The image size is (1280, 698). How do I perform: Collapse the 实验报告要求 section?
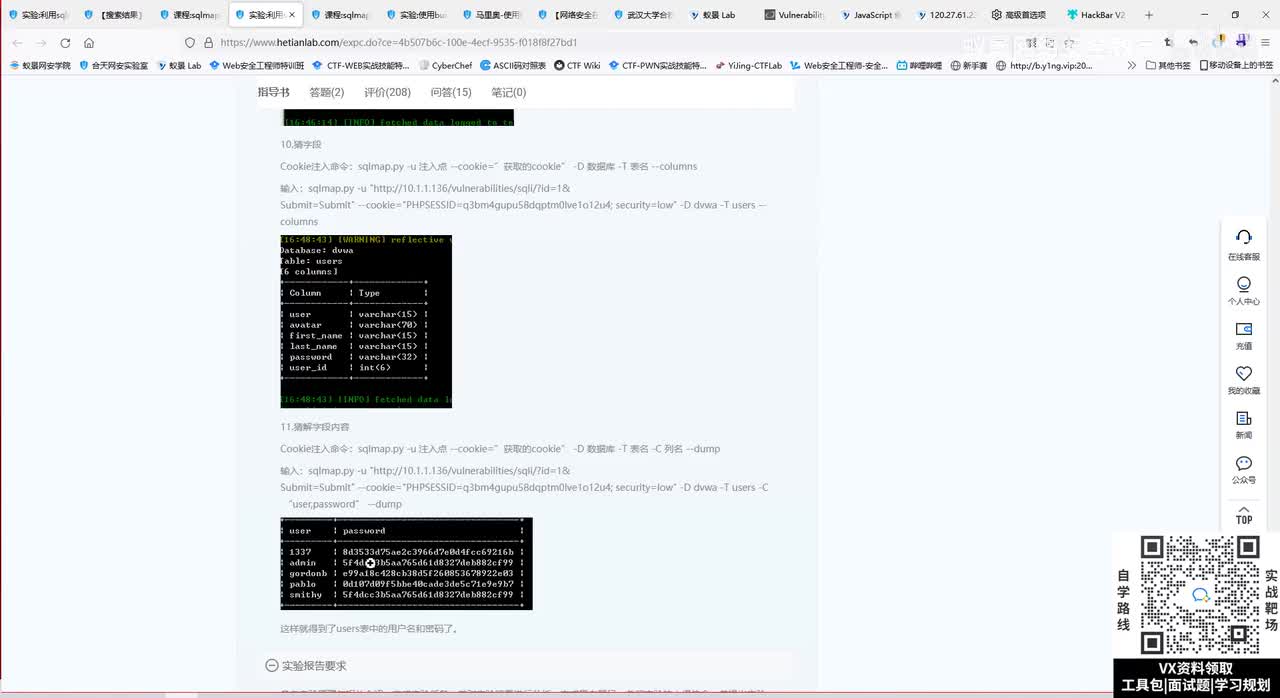(x=271, y=665)
